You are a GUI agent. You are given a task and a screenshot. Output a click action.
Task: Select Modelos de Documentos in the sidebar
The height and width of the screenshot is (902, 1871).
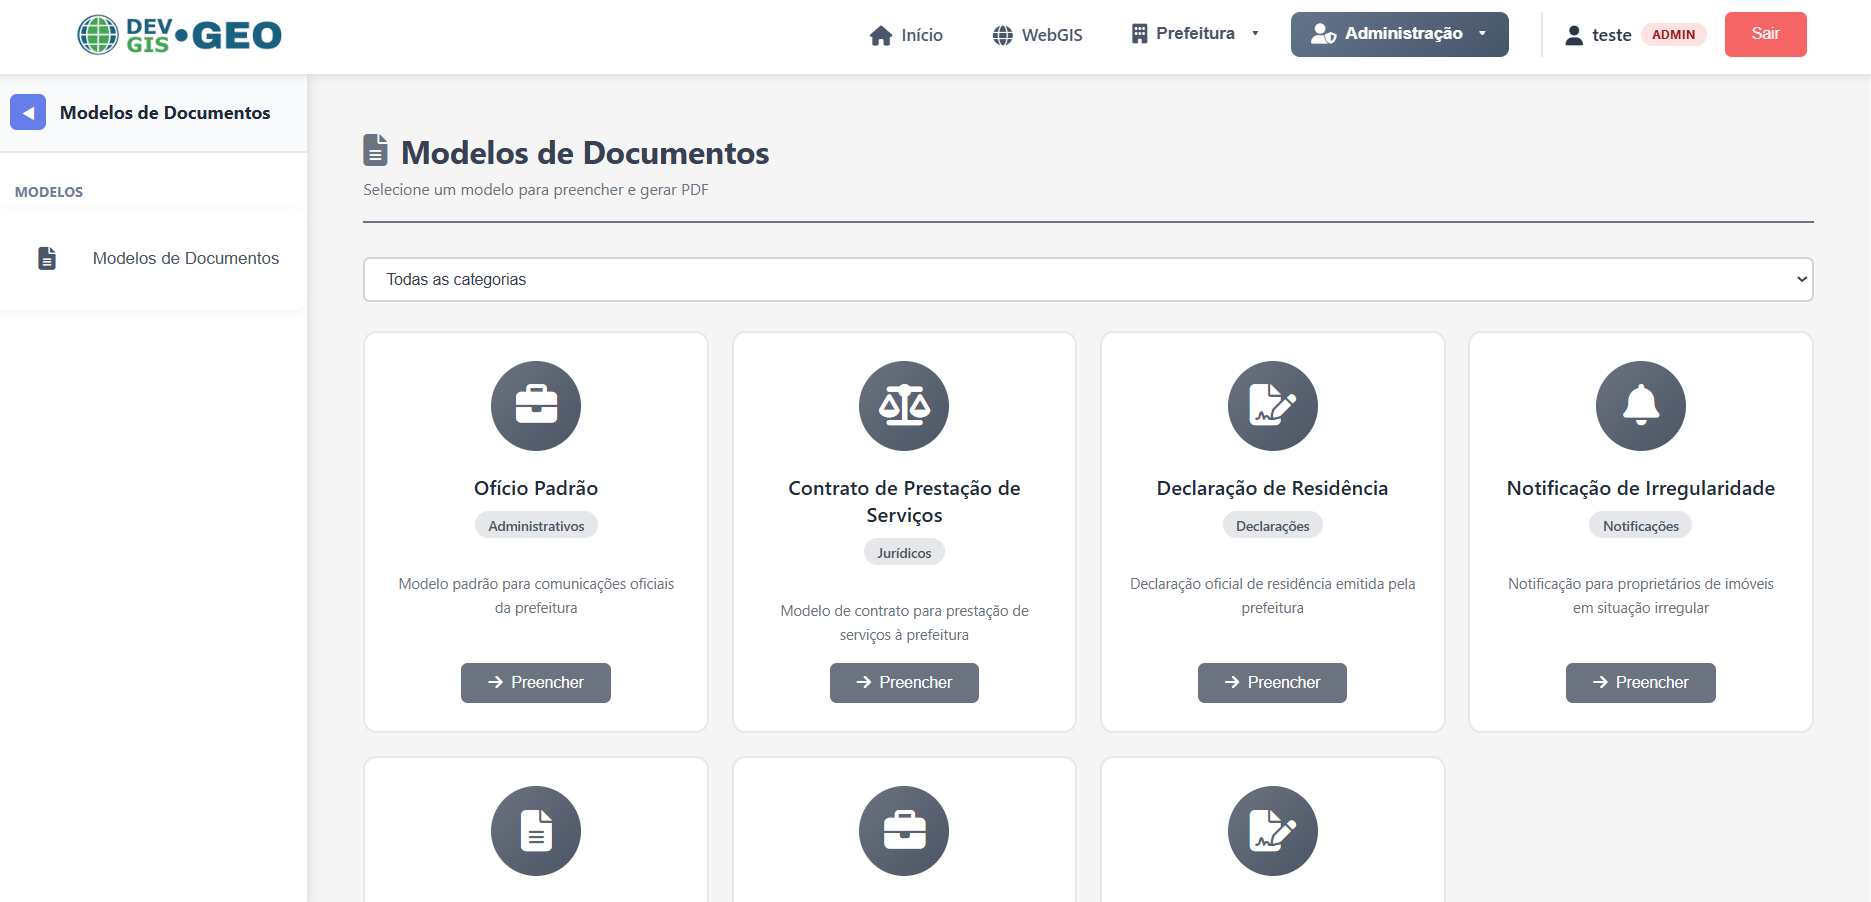click(186, 258)
